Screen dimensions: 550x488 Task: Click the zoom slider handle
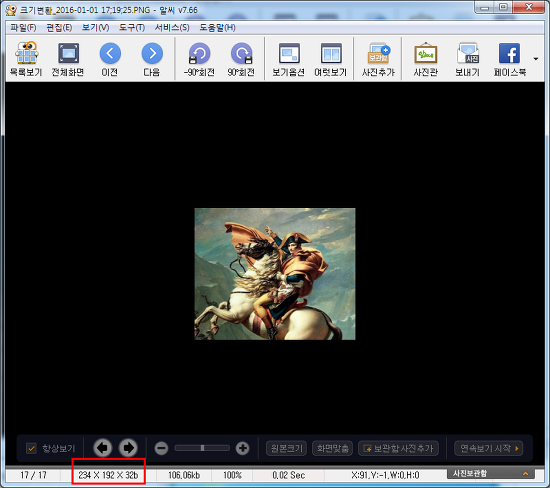coord(202,448)
